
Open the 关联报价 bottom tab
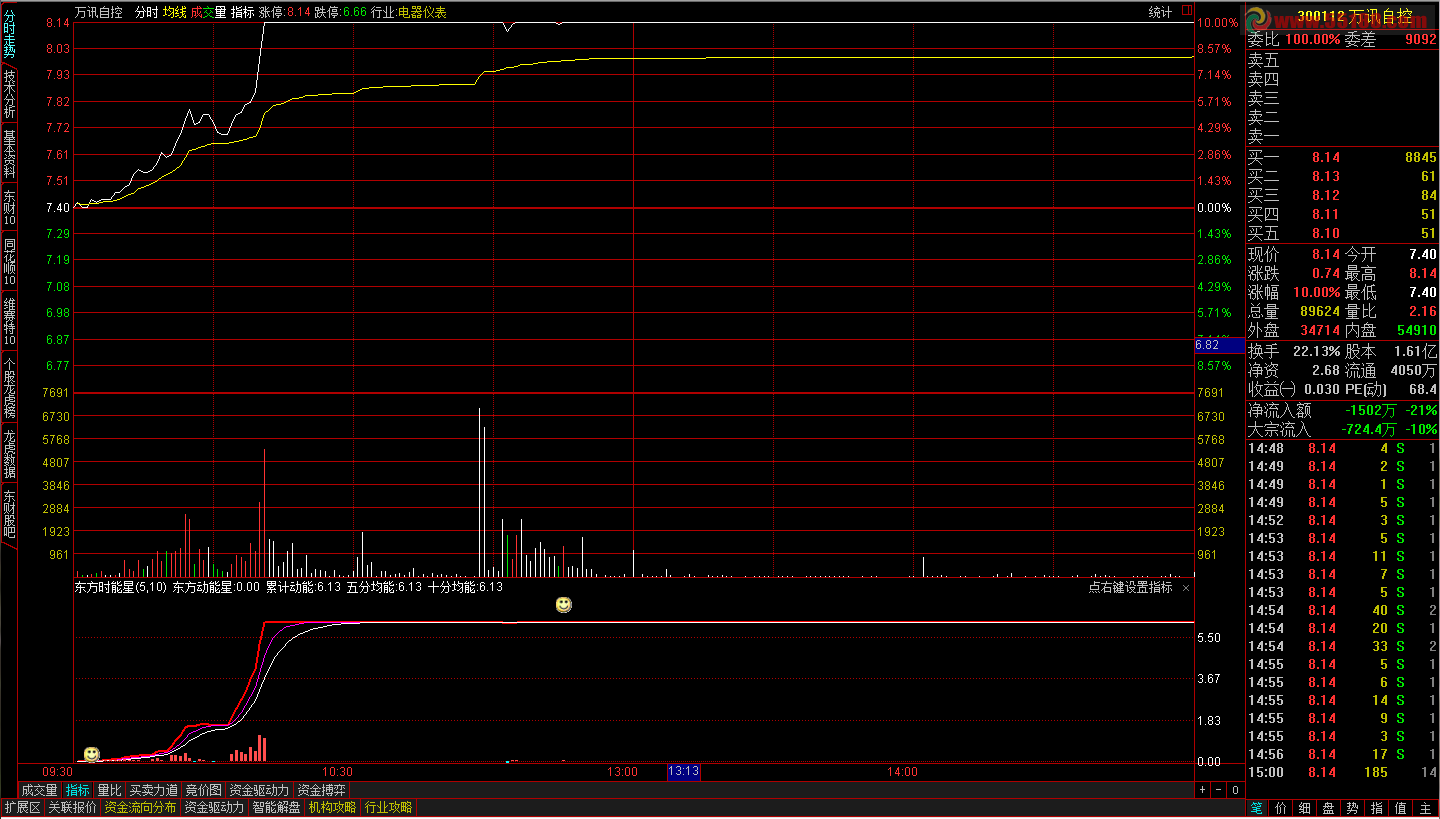point(73,808)
